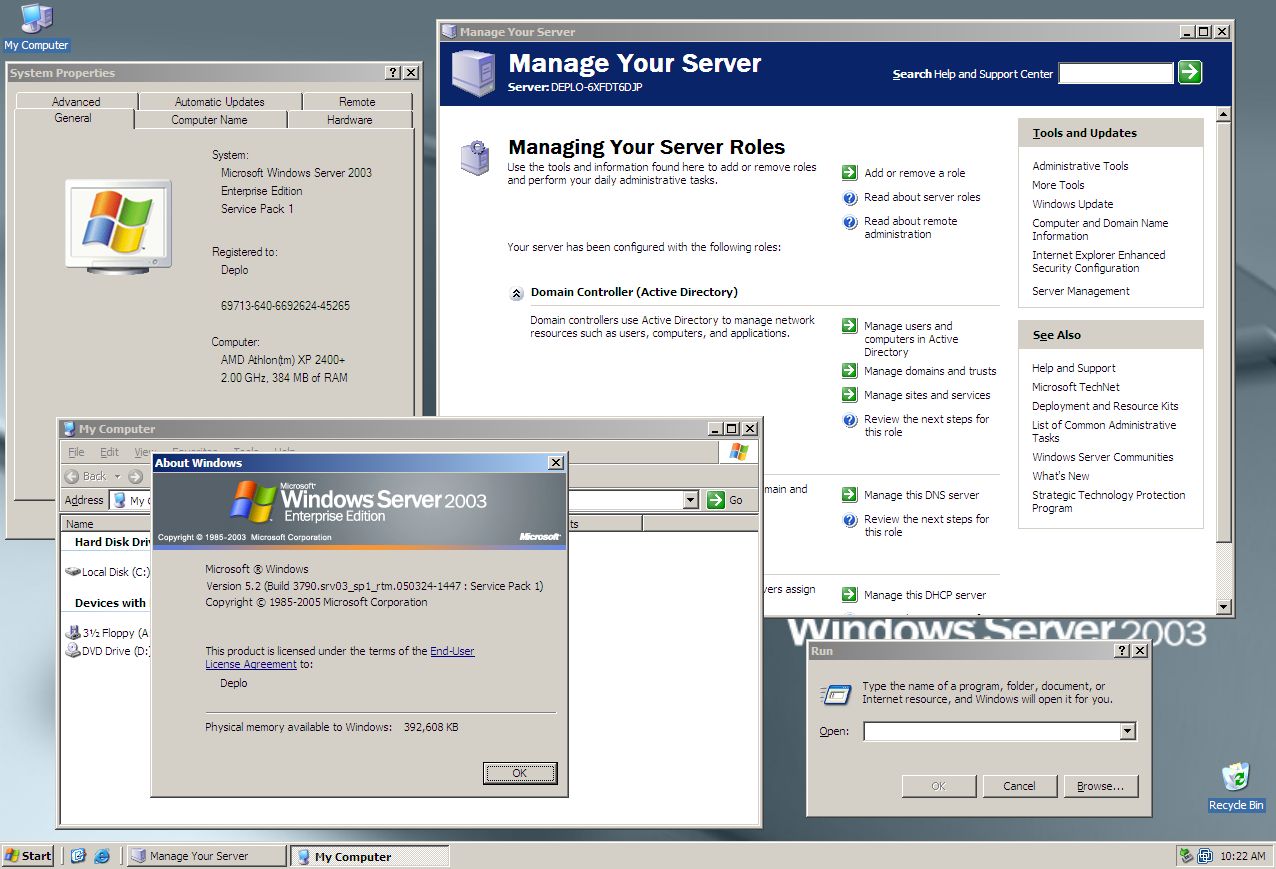Activate Manage Your Server taskbar button
Viewport: 1276px width, 869px height.
tap(205, 856)
